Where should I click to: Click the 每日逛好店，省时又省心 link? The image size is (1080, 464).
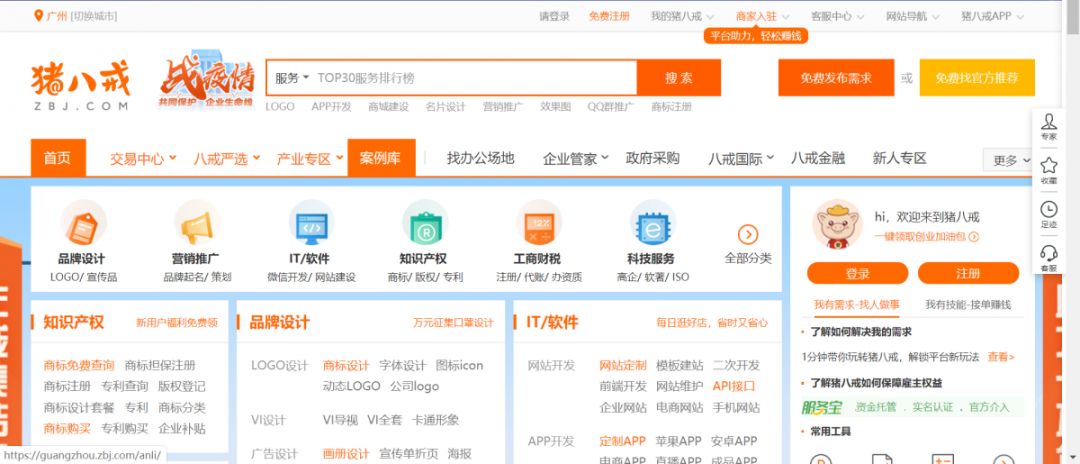712,322
